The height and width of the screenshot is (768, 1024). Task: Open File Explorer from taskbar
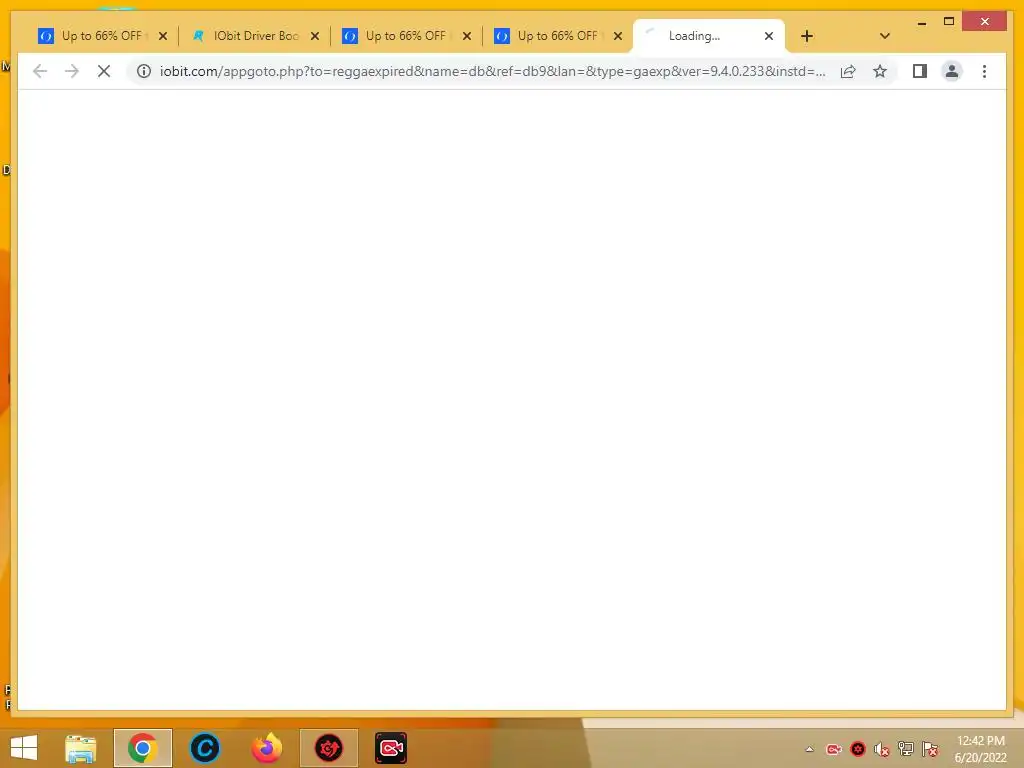tap(81, 748)
